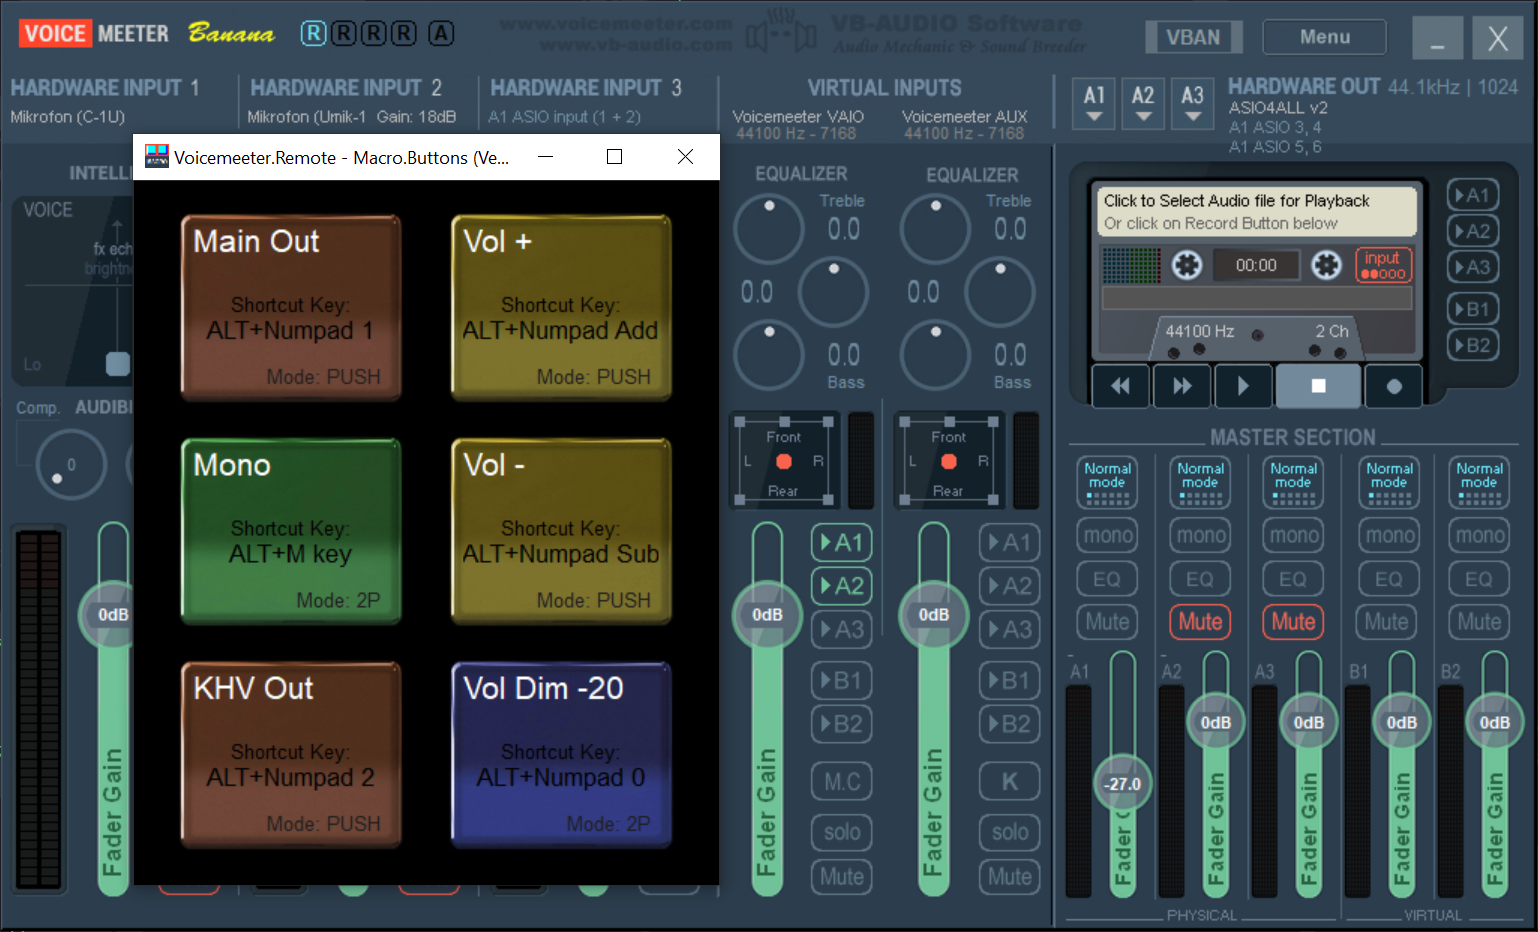This screenshot has width=1538, height=932.
Task: Enable B1 routing on Voicemeeter AUX strip
Action: [1010, 681]
